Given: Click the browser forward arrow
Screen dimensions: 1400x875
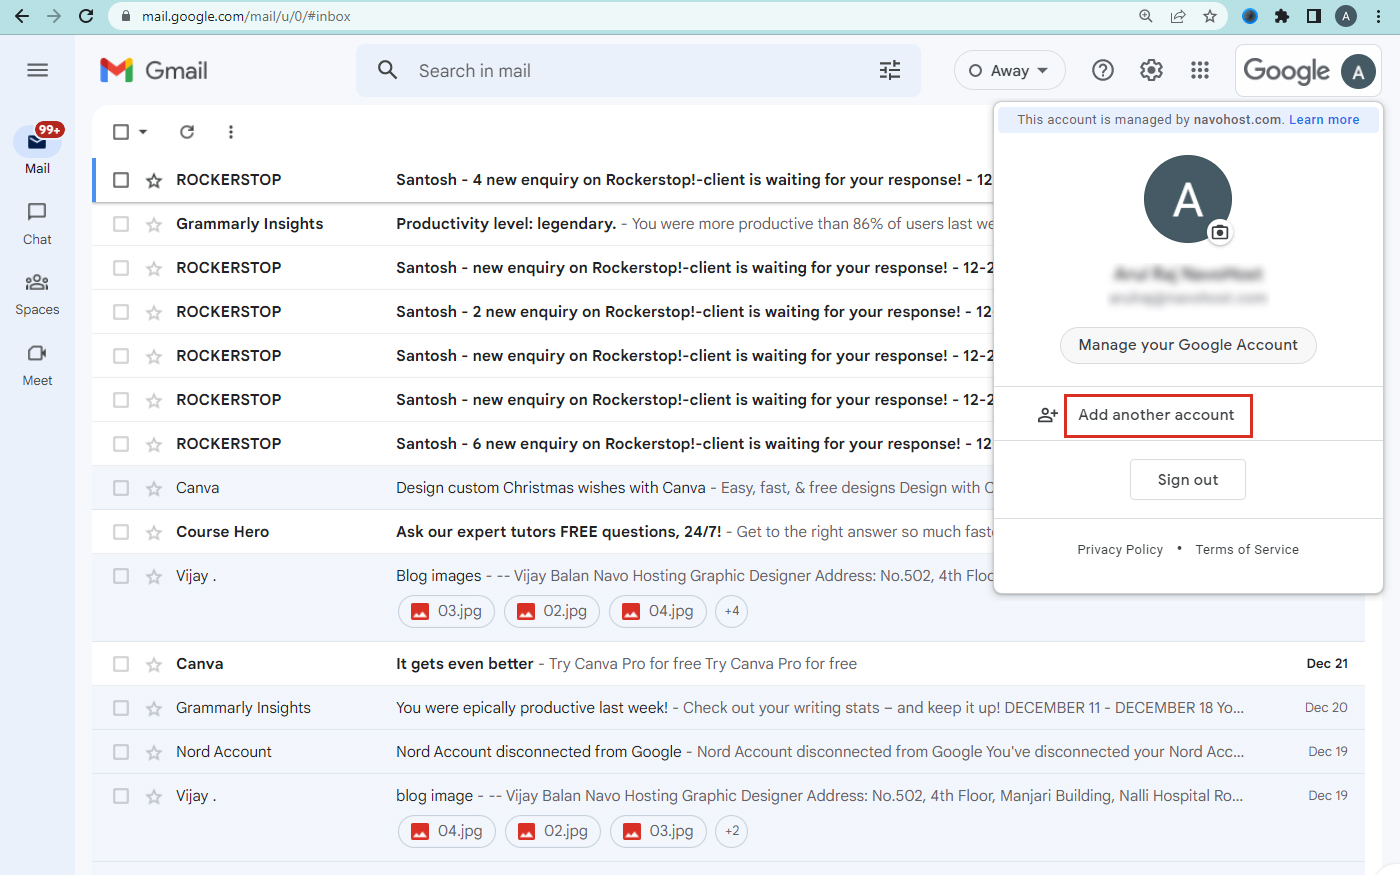Looking at the screenshot, I should pos(54,16).
